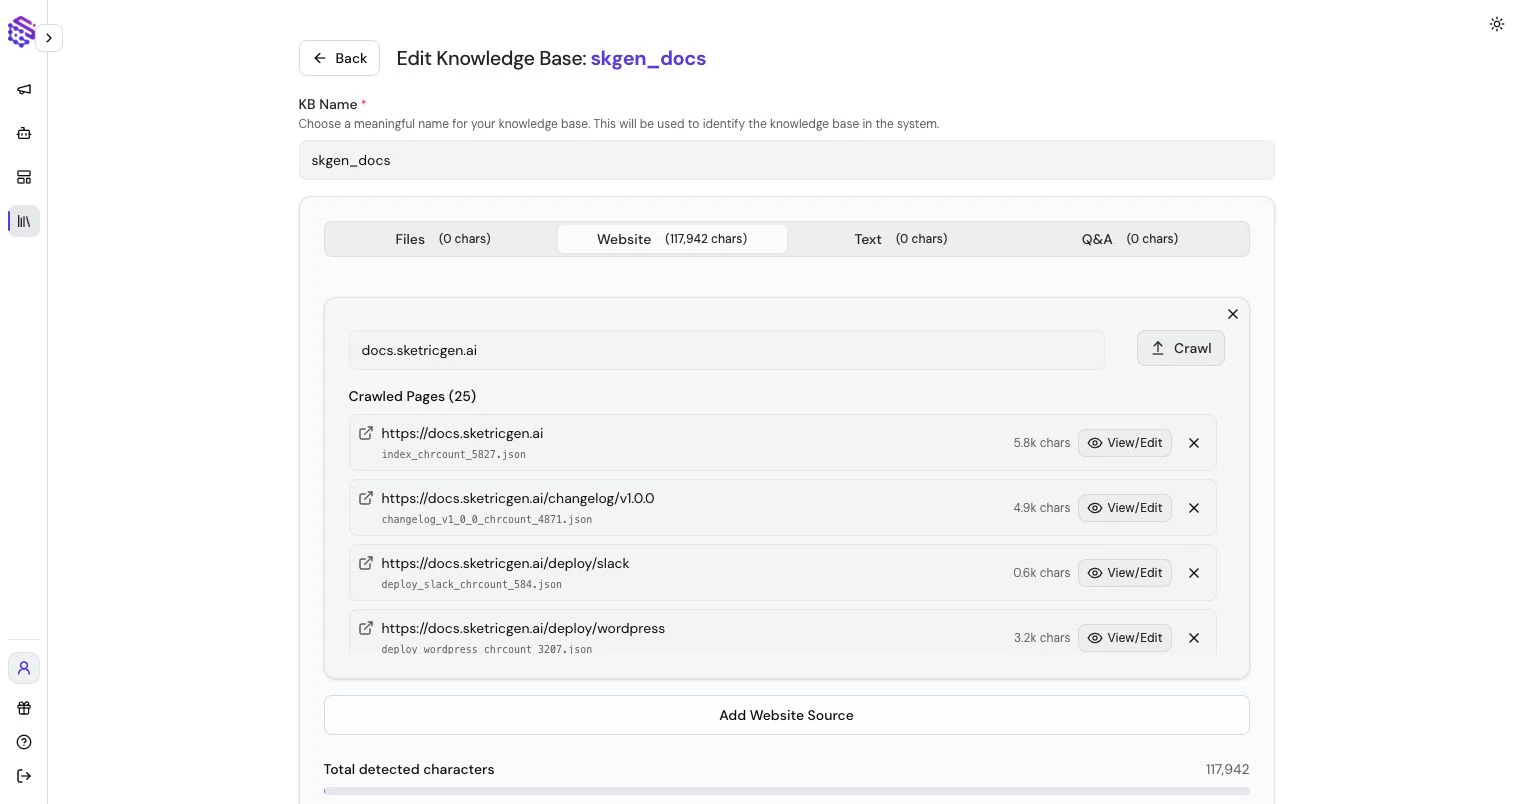
Task: Click the 3.2k chars value
Action: point(1041,638)
